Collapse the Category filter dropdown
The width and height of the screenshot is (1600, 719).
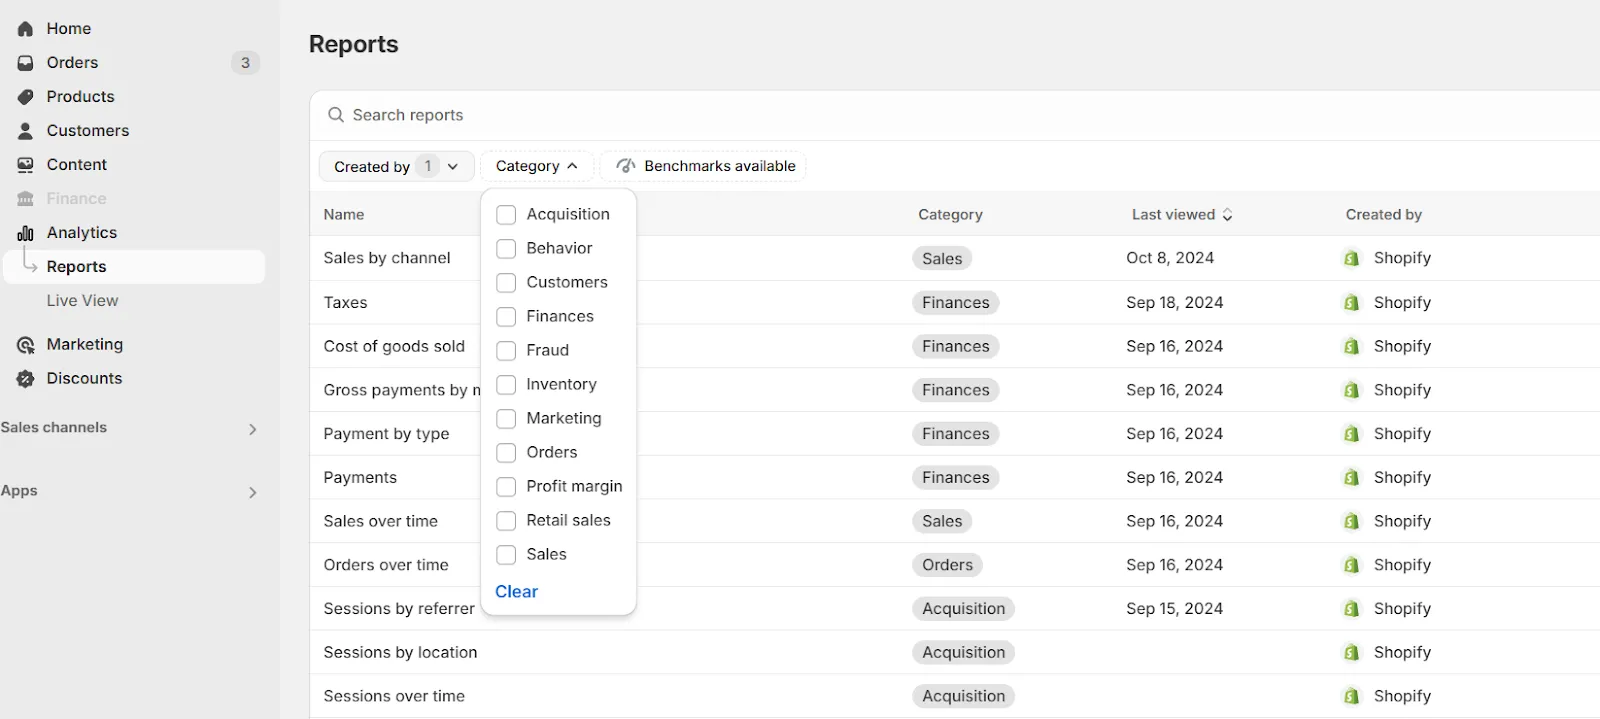point(537,166)
